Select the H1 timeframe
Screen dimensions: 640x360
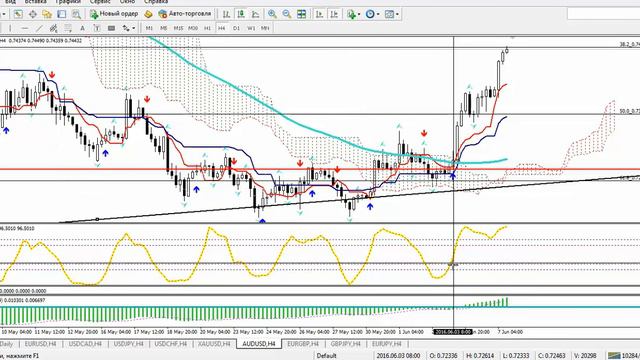(207, 28)
